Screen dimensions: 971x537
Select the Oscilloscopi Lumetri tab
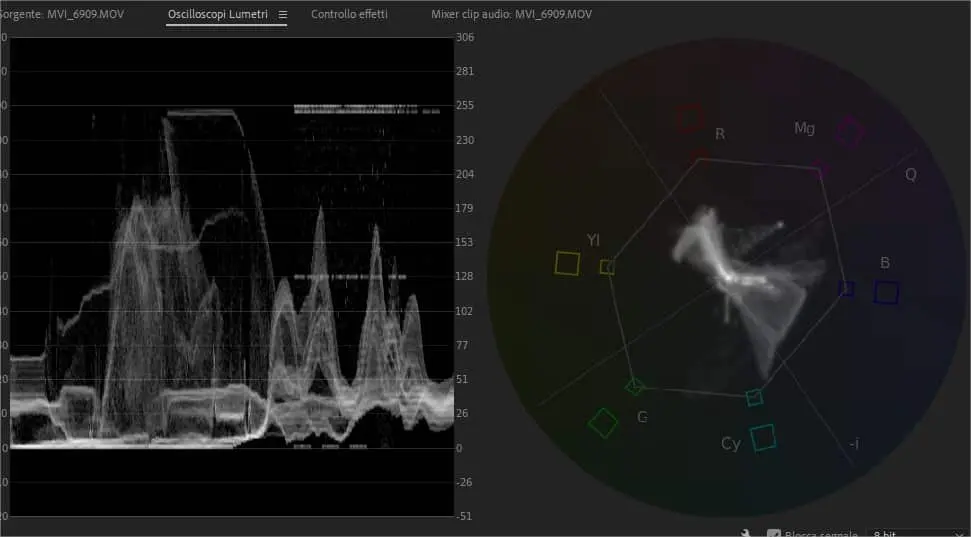tap(218, 14)
